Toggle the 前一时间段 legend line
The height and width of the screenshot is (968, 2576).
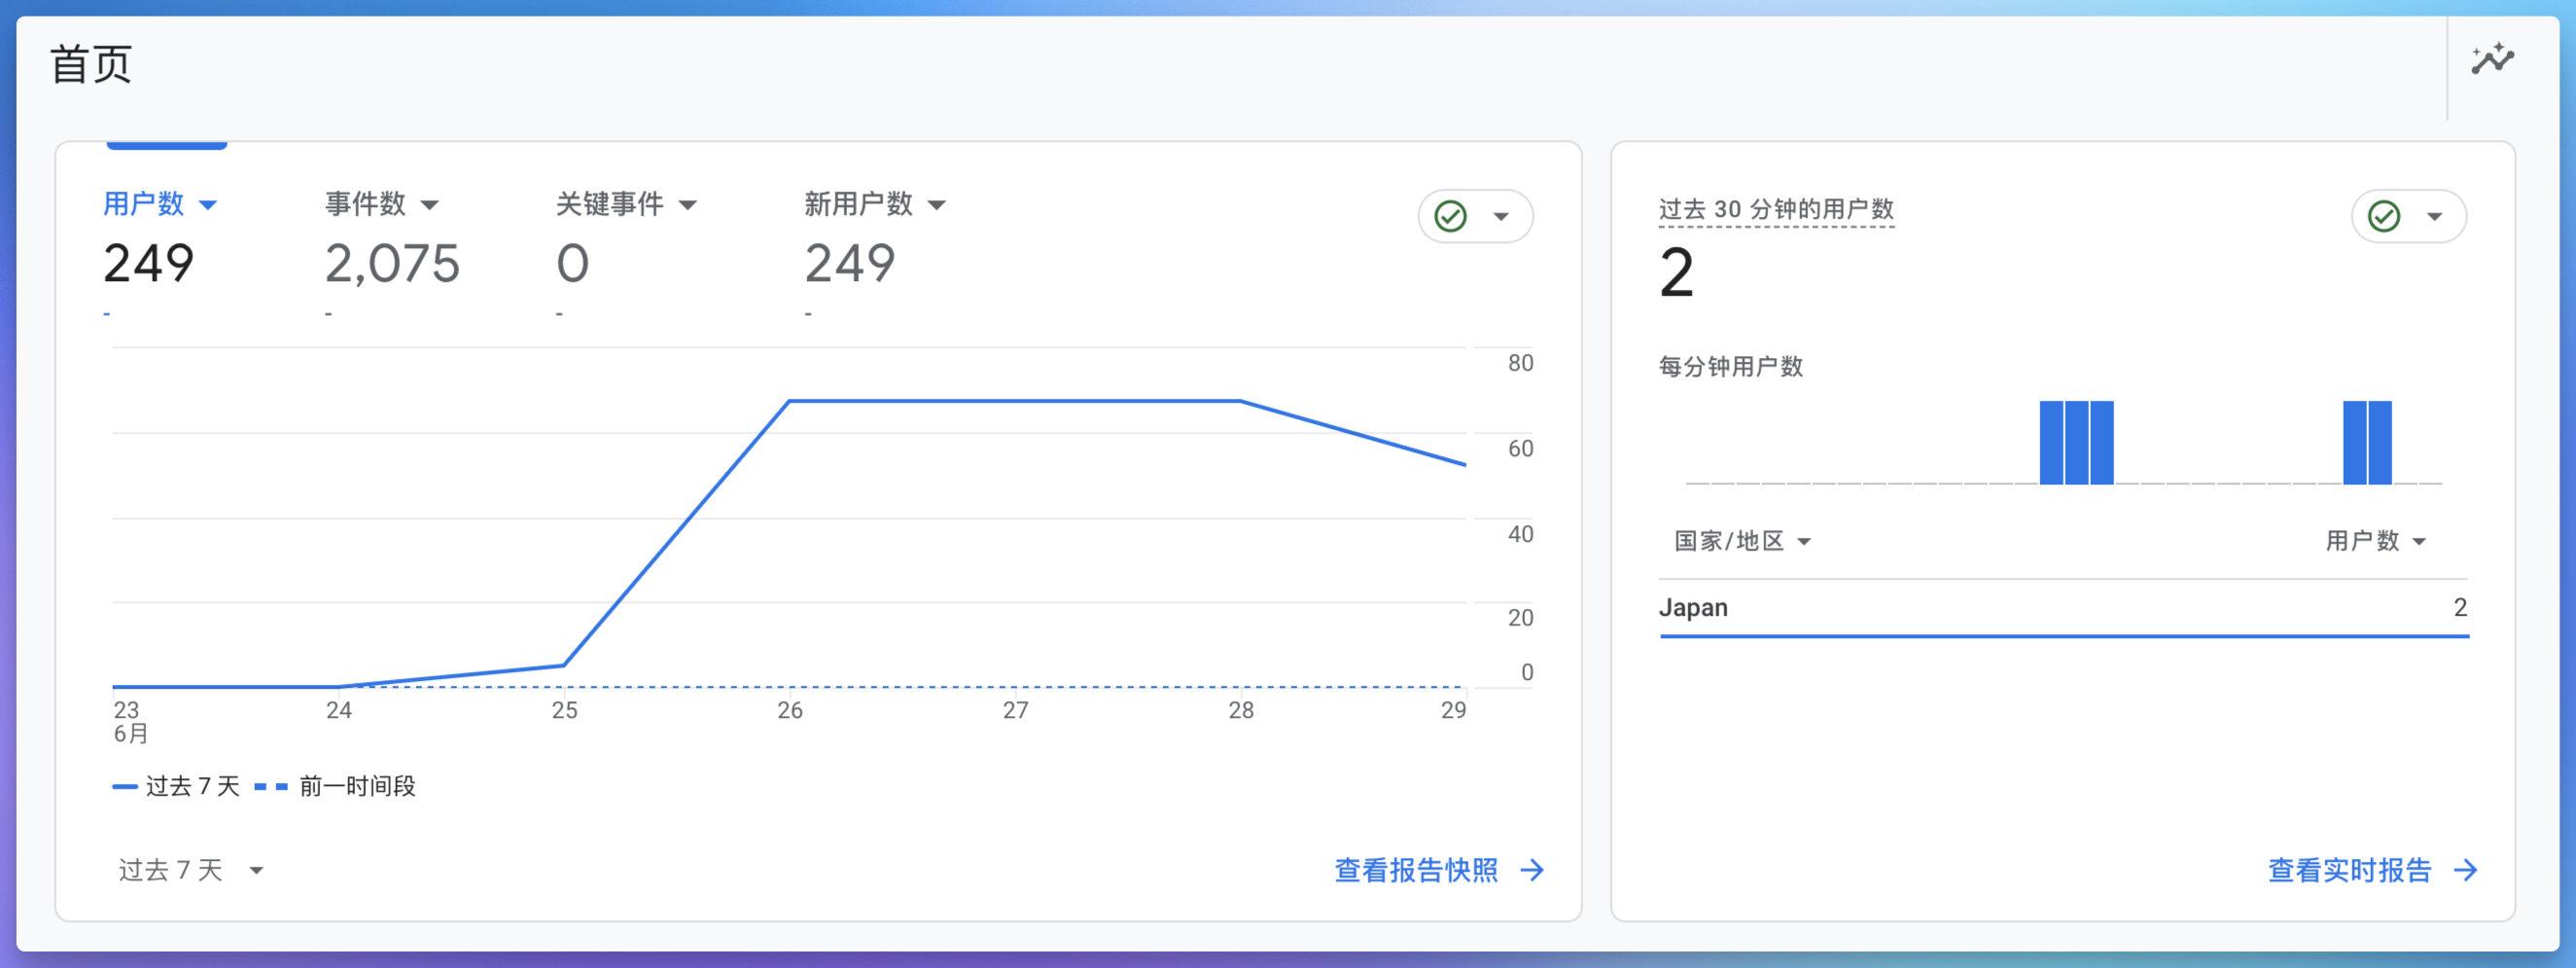point(355,786)
